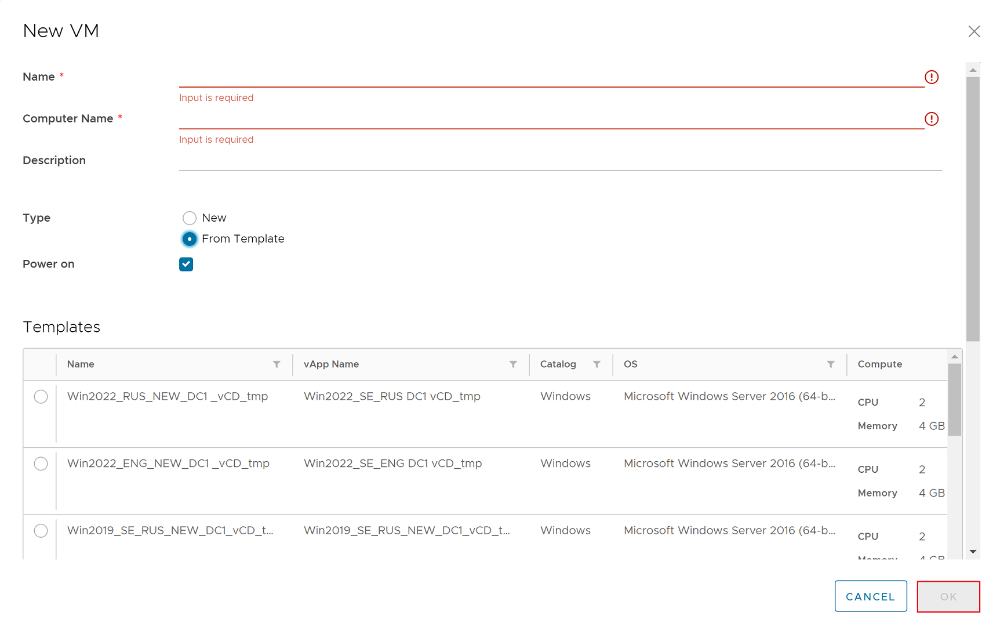Select template Win2022_RUS_NEW_DC1 _vCD_tmp
The width and height of the screenshot is (1000, 630).
click(41, 397)
